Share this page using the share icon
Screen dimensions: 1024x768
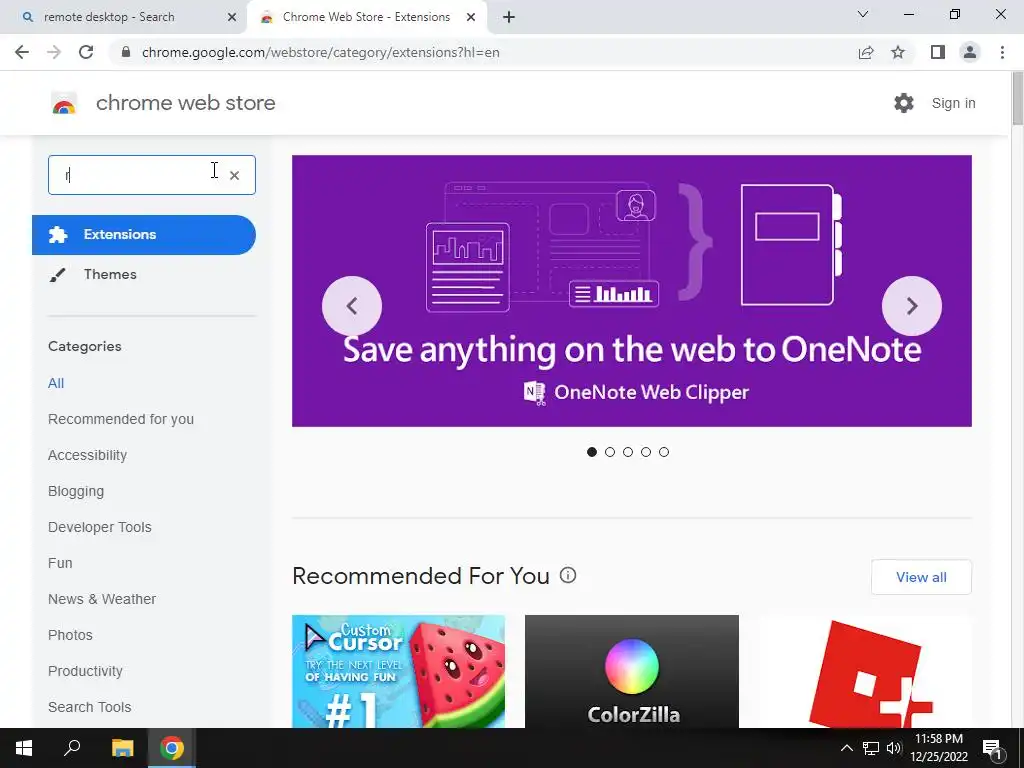pos(866,52)
